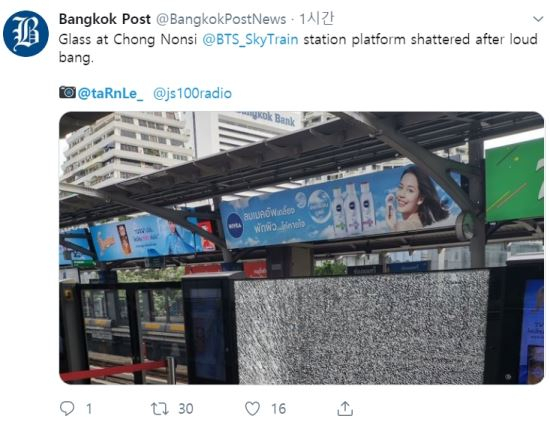Open the Bangkok Post display name
Viewport: 550px width, 422px height.
pos(105,19)
